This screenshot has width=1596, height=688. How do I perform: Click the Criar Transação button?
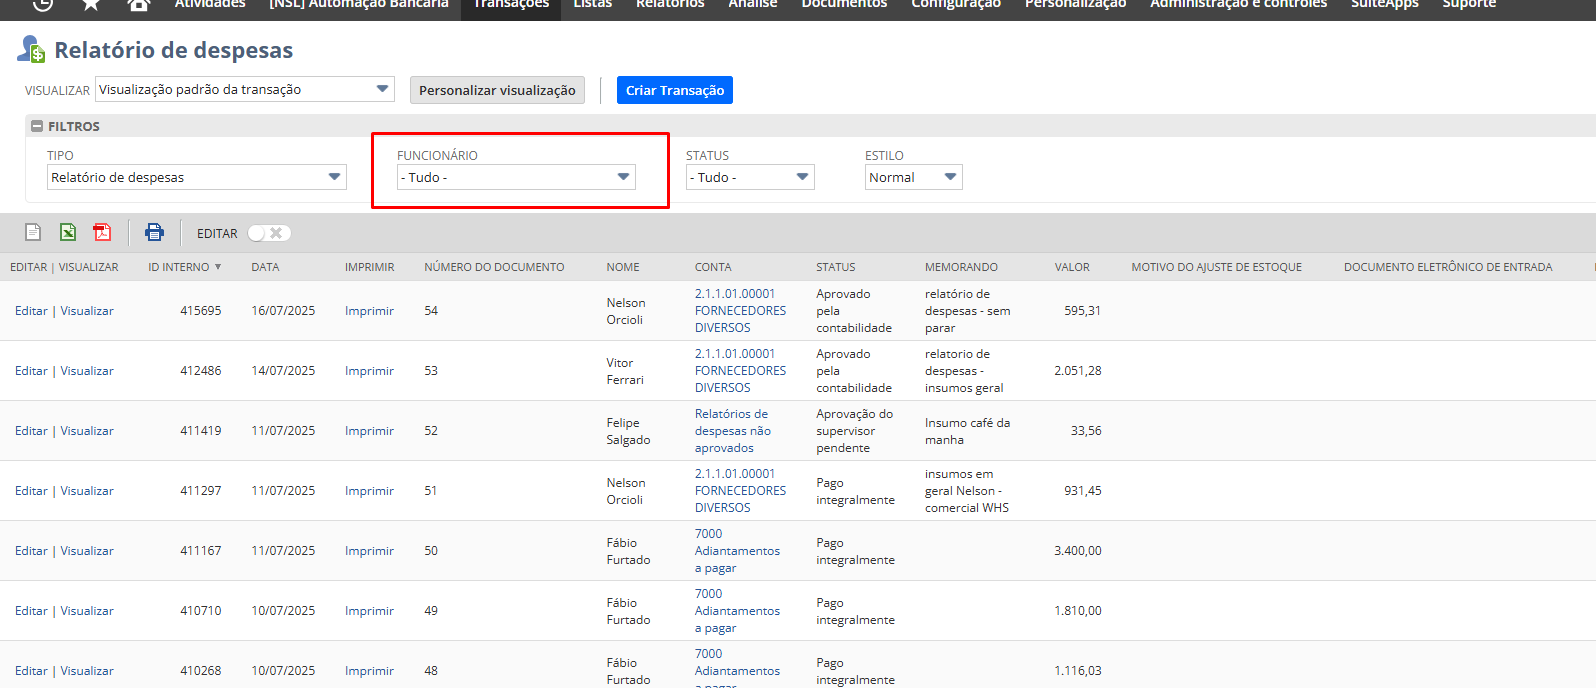point(675,90)
